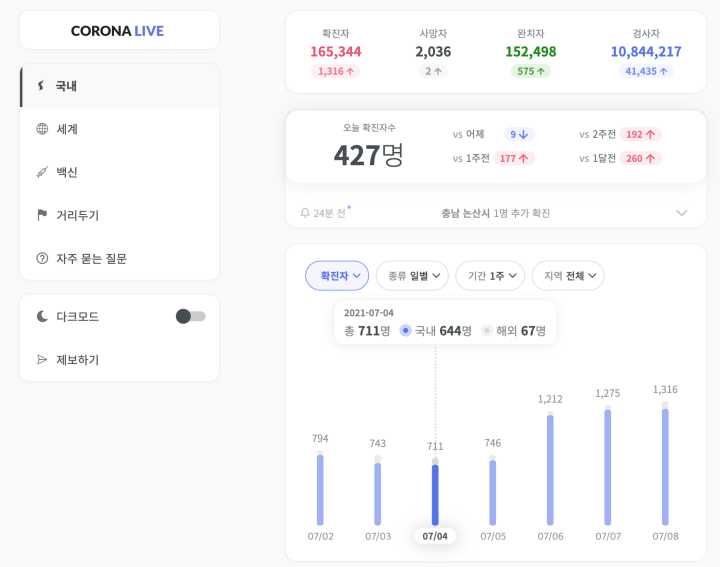The height and width of the screenshot is (567, 720).
Task: Click the 07/03 bar in chart
Action: [x=377, y=490]
